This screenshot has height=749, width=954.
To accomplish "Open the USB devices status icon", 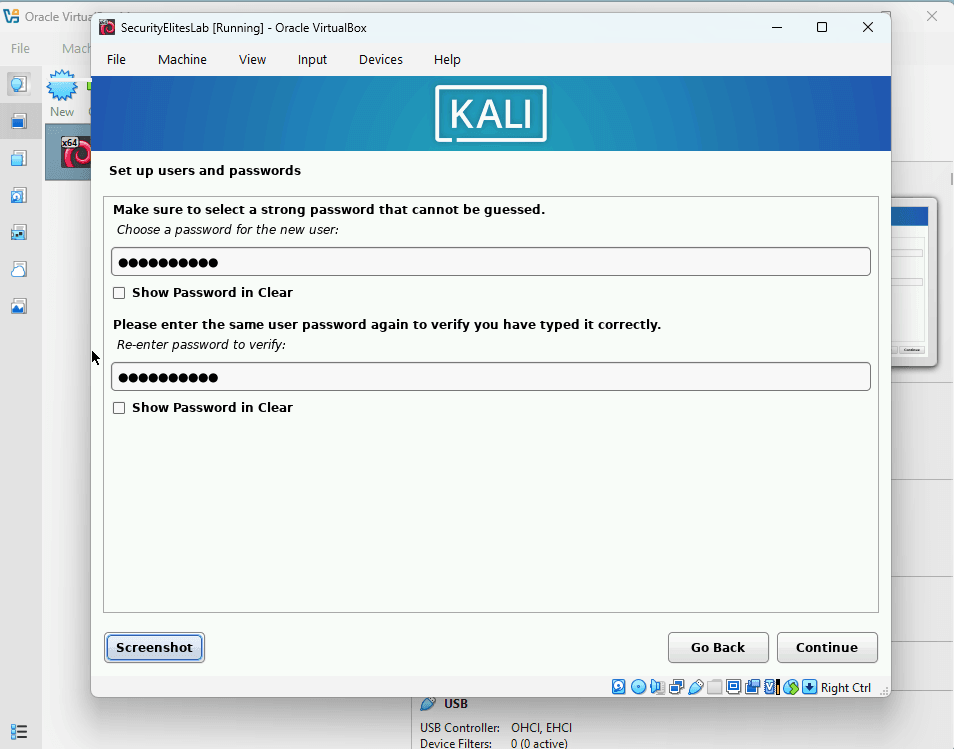I will pos(696,687).
